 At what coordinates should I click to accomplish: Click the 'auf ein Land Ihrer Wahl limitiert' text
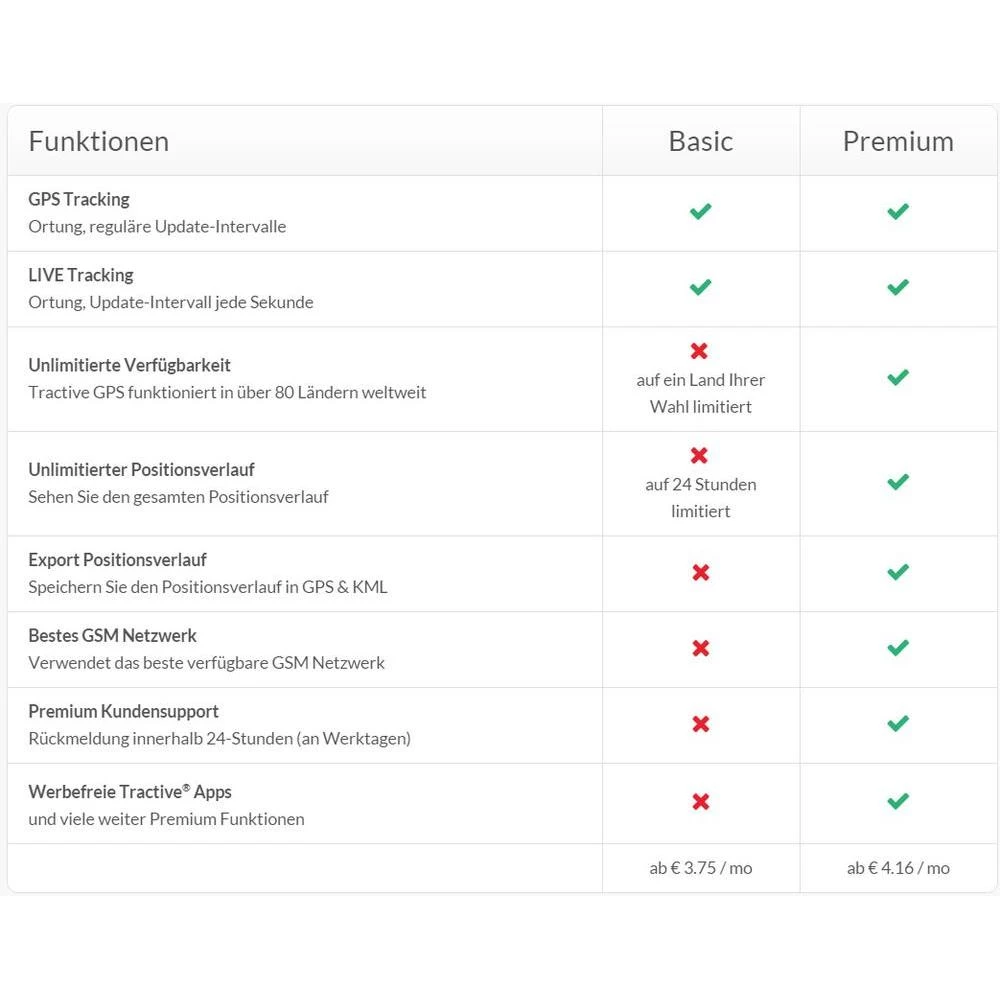(700, 393)
